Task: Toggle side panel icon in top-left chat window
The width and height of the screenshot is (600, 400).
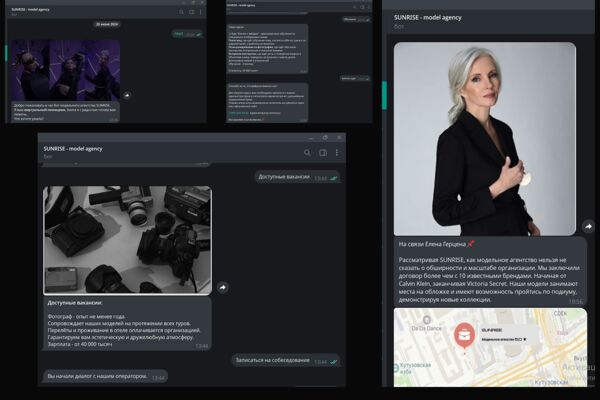Action: pyautogui.click(x=191, y=12)
